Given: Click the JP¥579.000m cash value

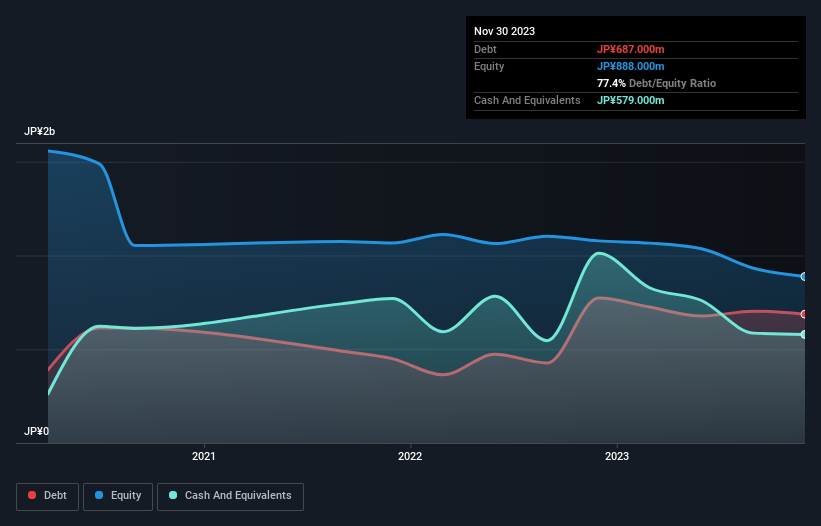Looking at the screenshot, I should coord(630,100).
